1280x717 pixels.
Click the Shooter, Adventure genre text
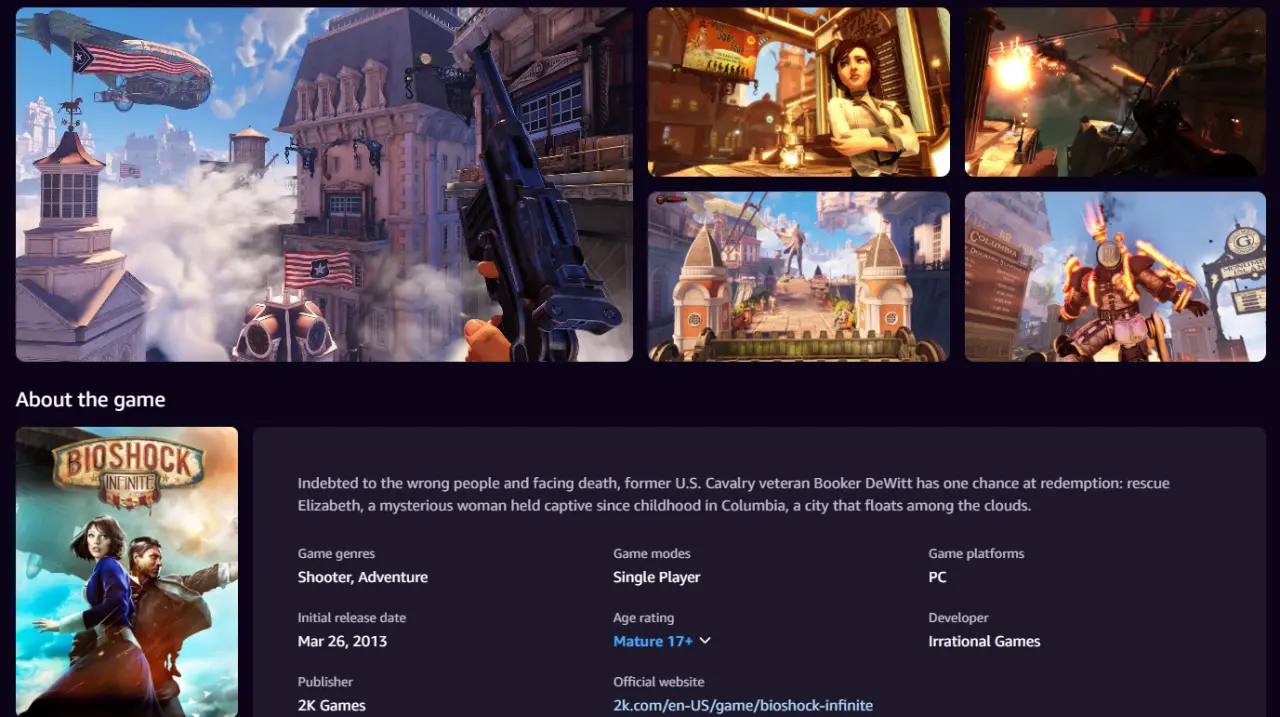[x=363, y=577]
